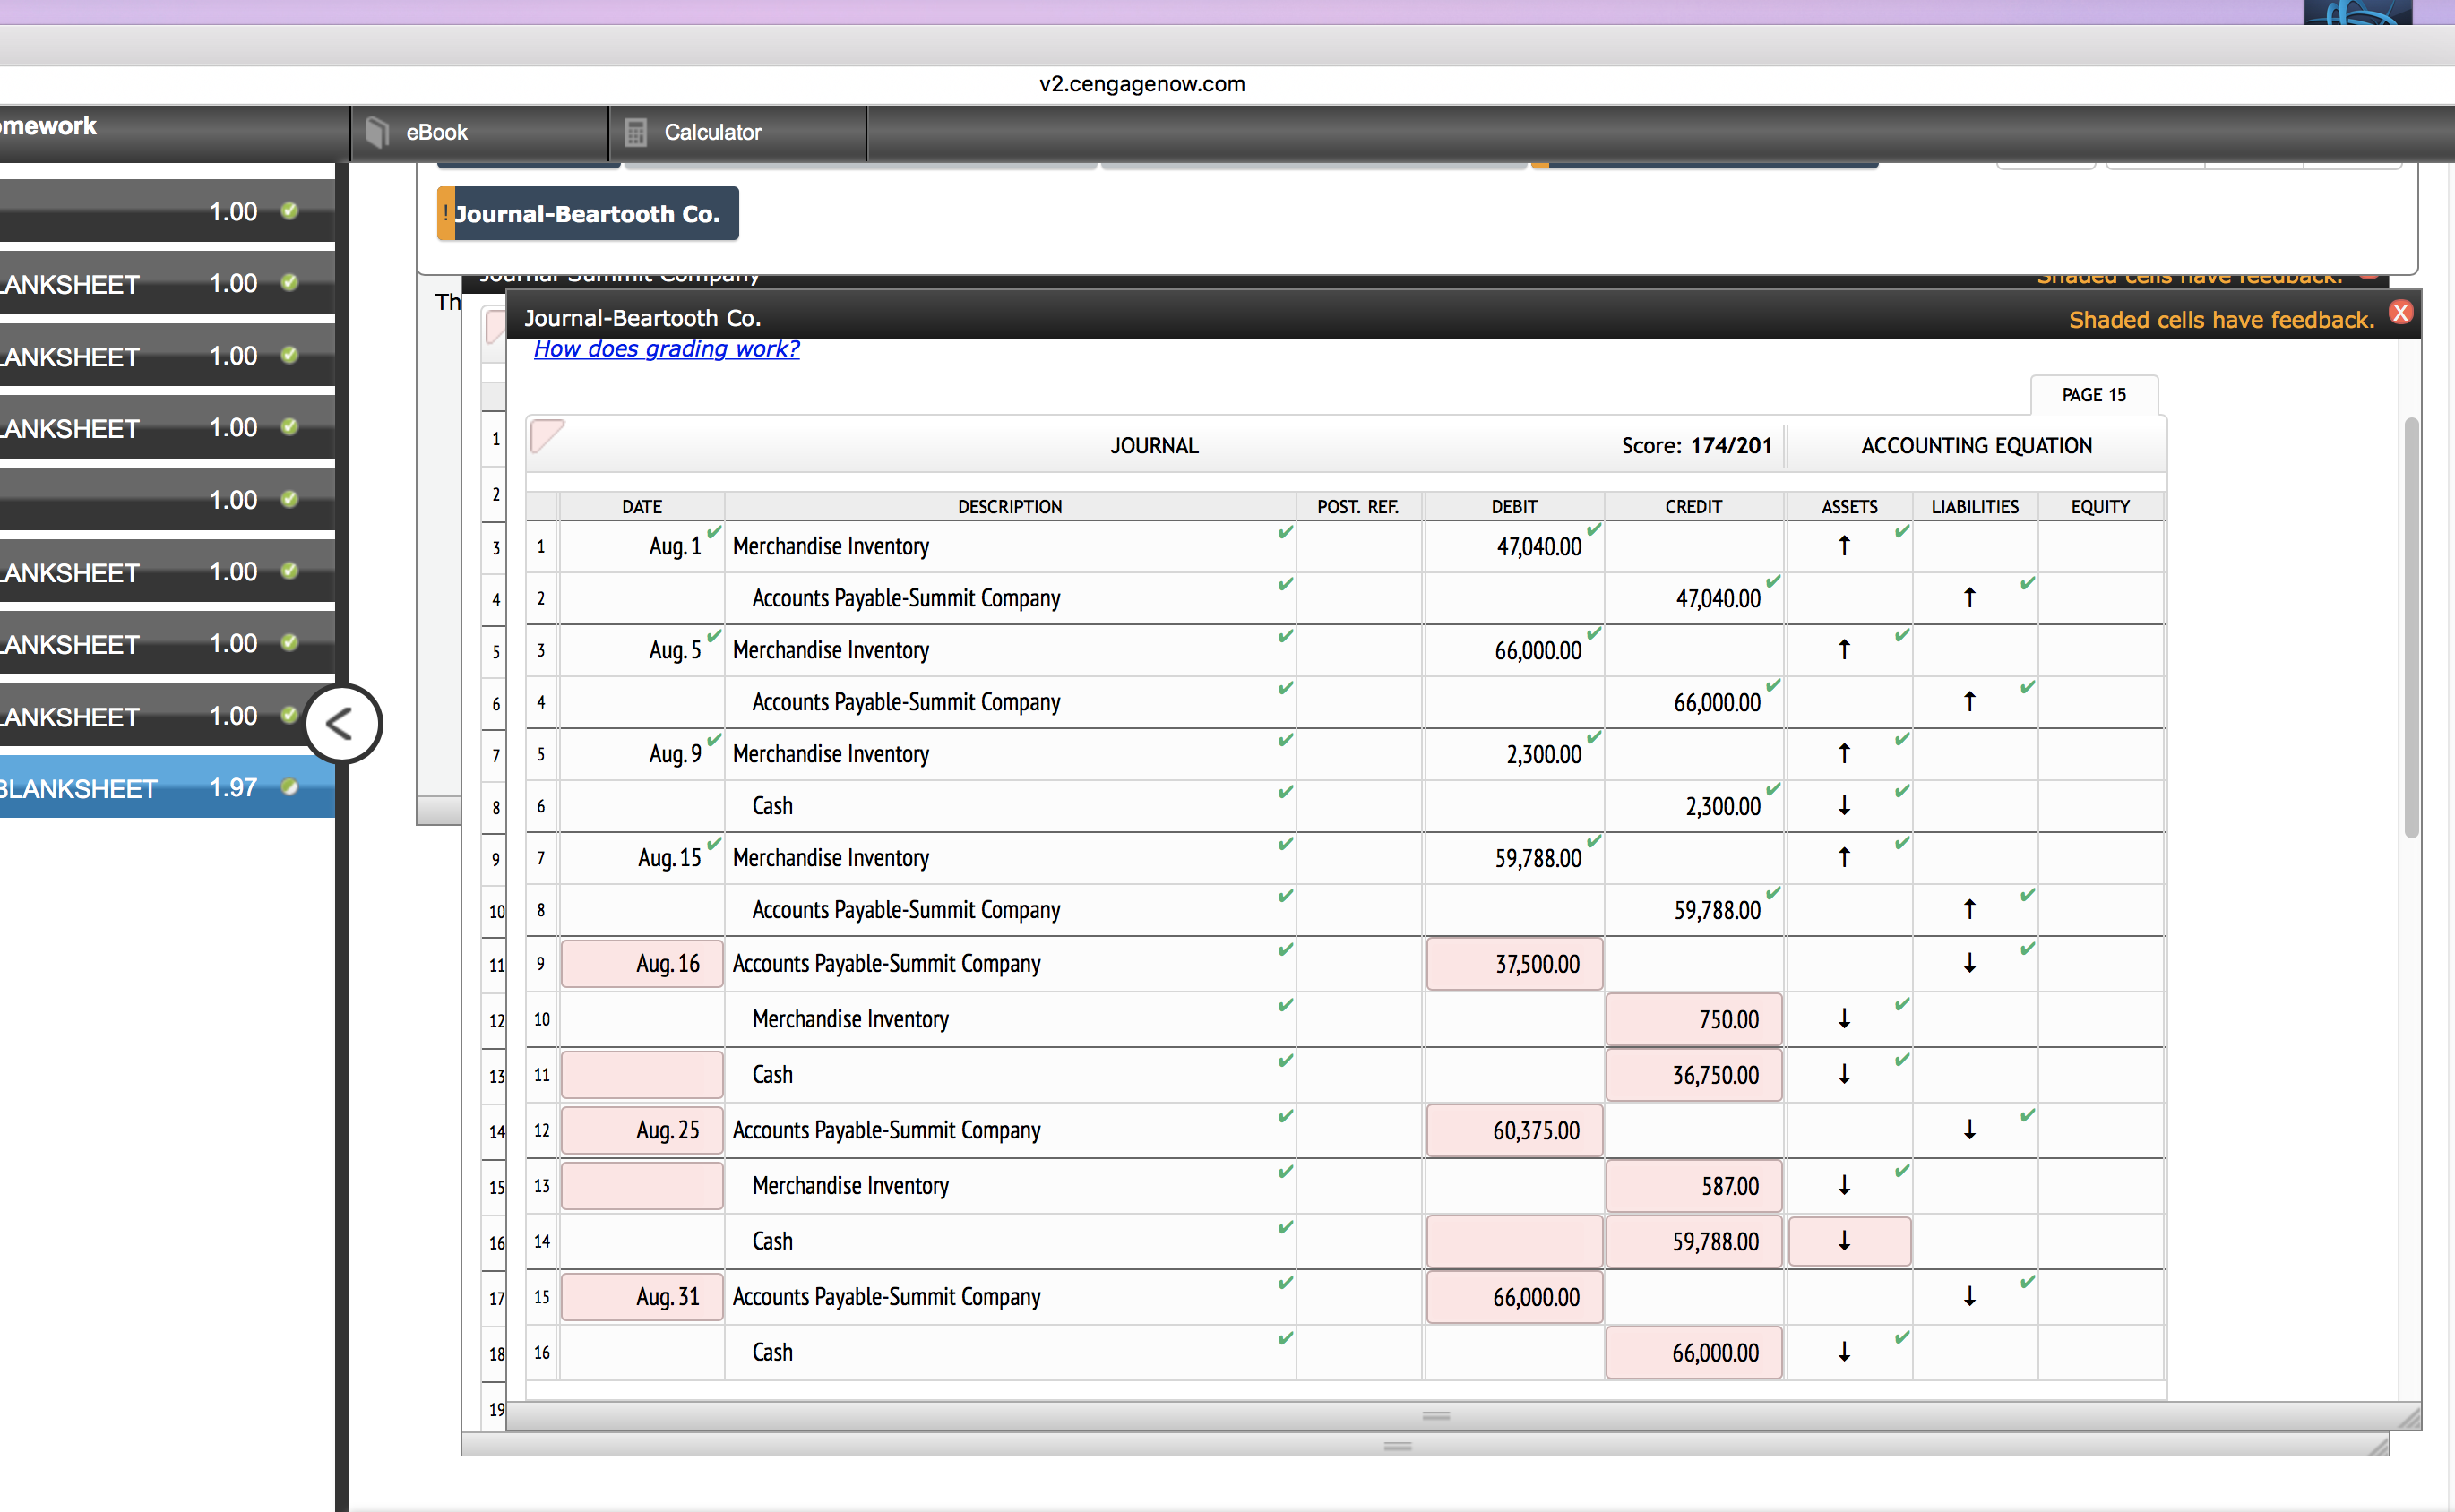Click the 37,500.00 debit field
The width and height of the screenshot is (2455, 1512).
point(1514,964)
